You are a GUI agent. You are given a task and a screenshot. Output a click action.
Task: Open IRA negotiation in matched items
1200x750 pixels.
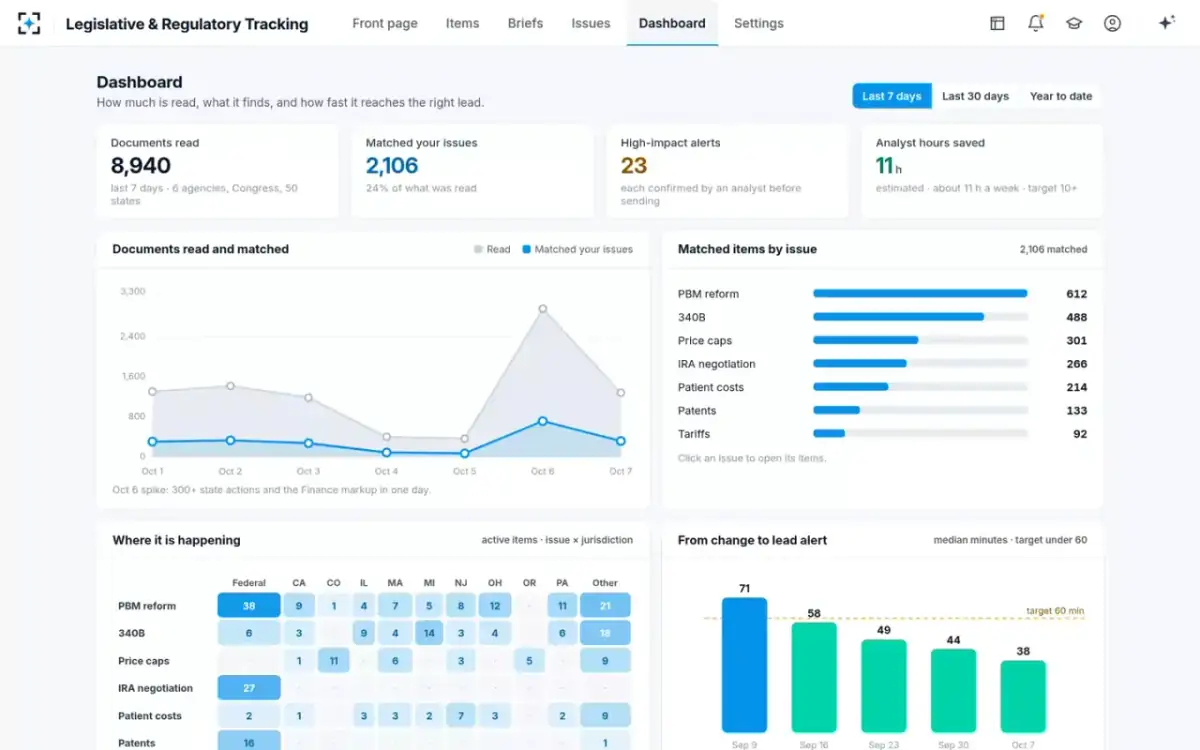point(882,364)
